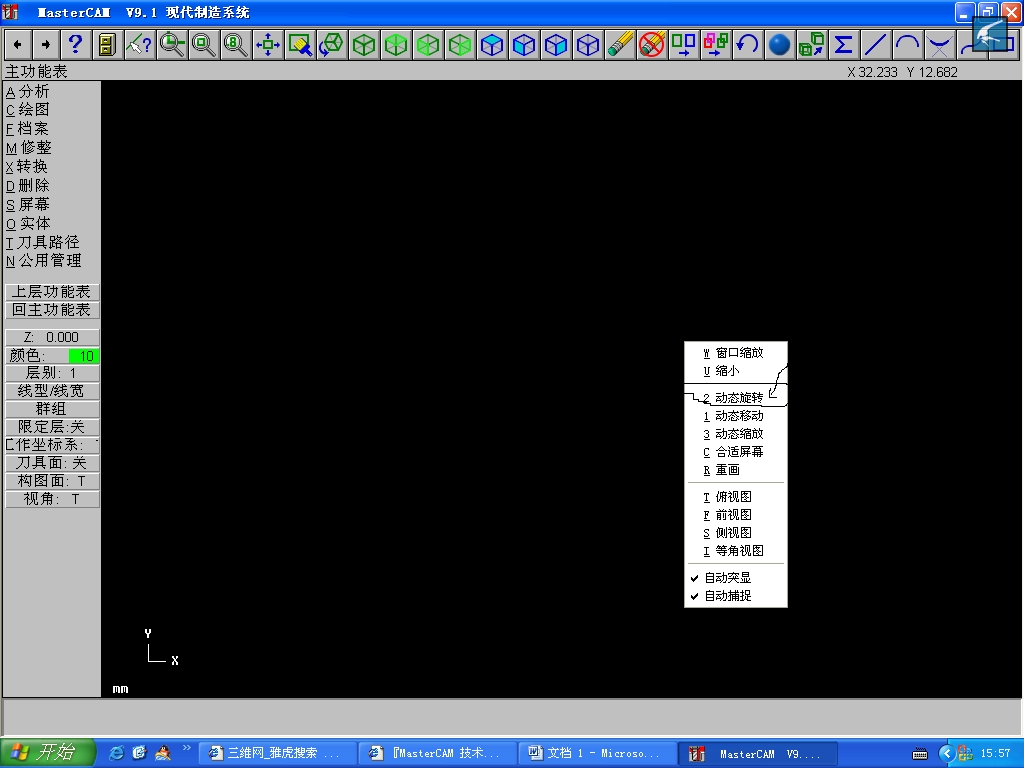Open the 视角: T selector
The width and height of the screenshot is (1024, 768).
(x=52, y=500)
